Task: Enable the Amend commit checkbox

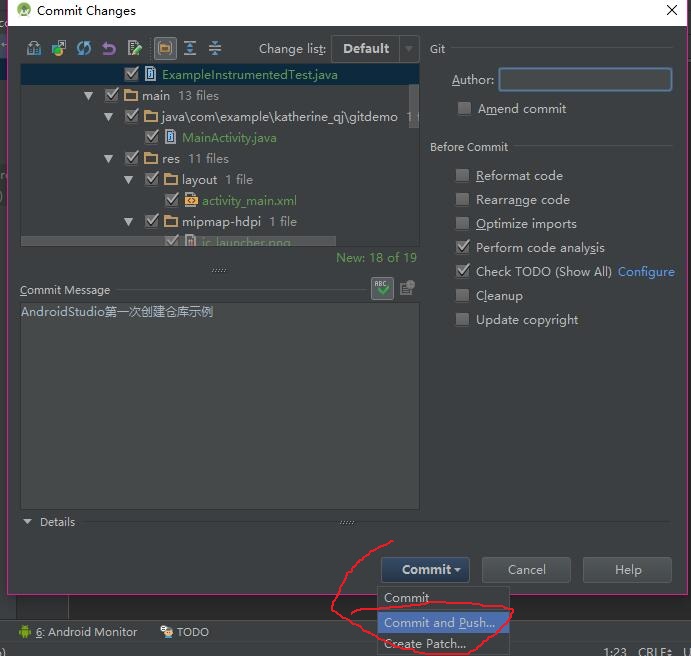Action: (464, 108)
